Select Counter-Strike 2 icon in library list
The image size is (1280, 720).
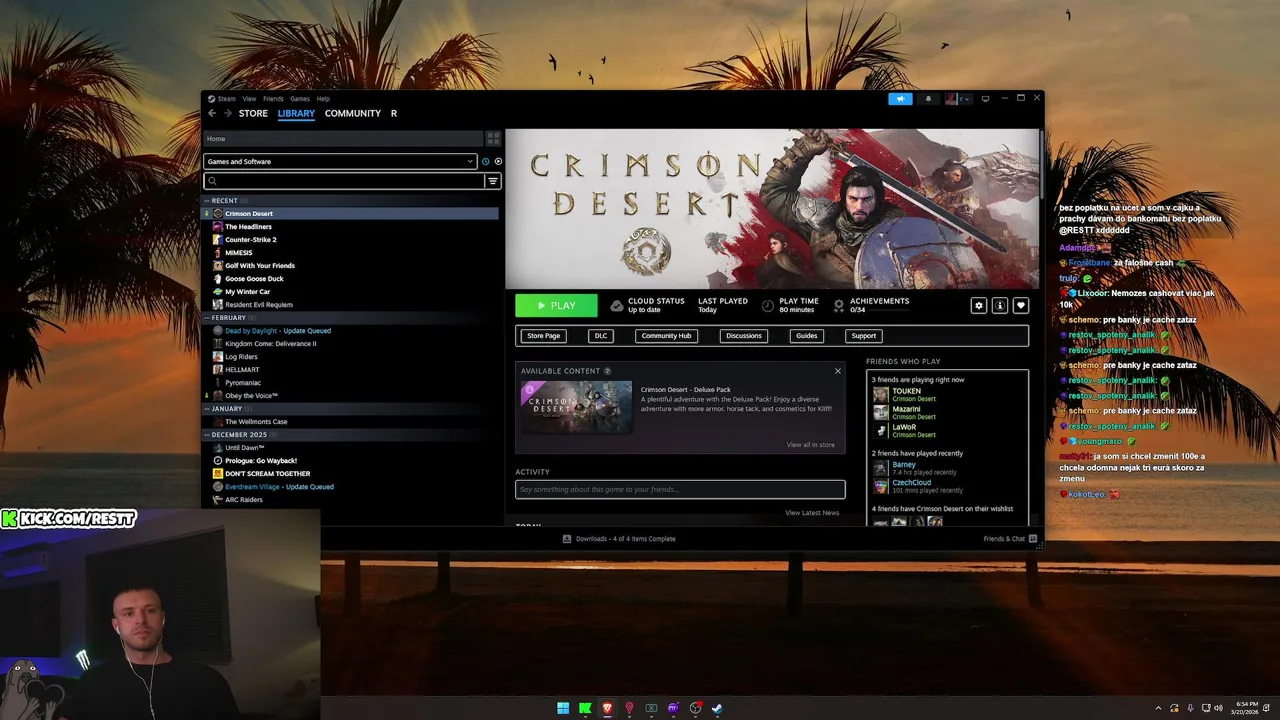218,240
